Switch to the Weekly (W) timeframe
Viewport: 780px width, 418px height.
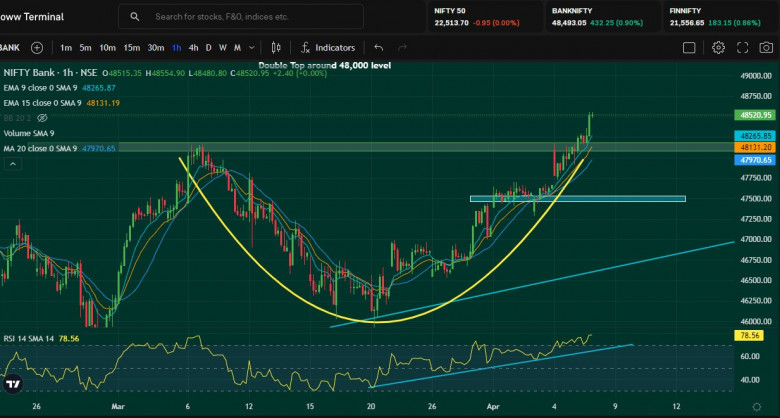tap(223, 48)
